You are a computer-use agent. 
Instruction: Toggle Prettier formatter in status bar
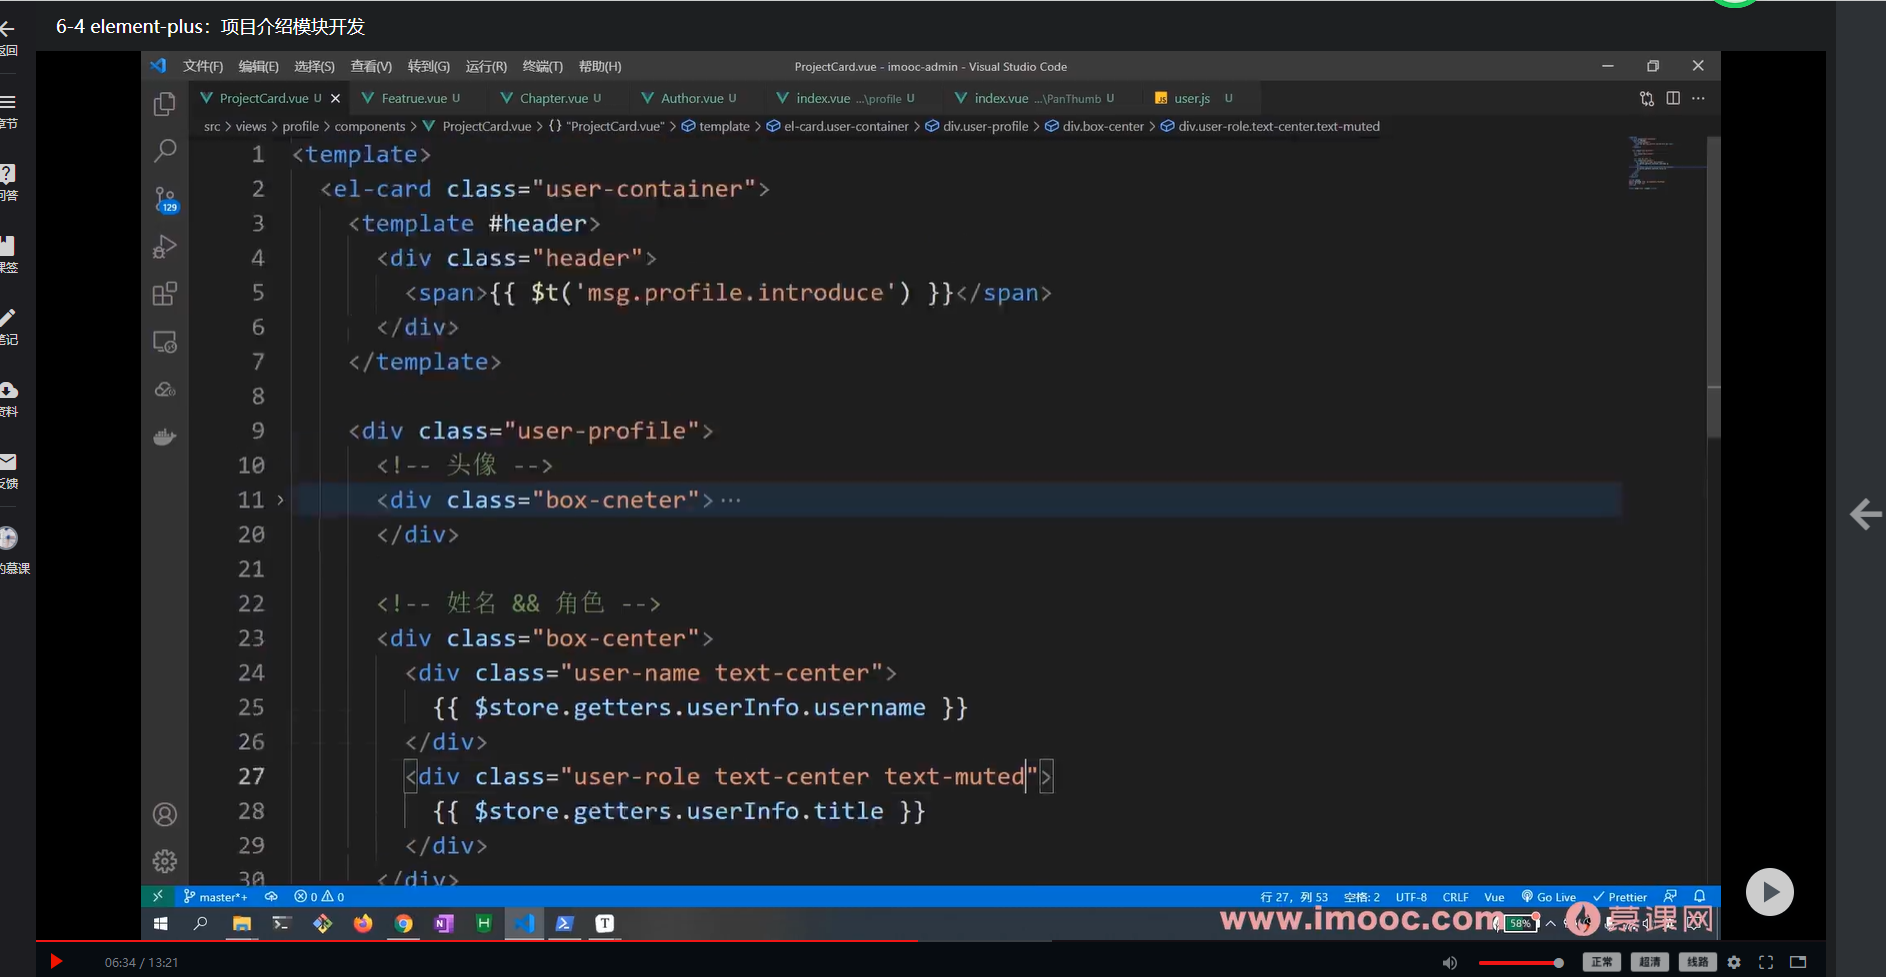coord(1620,896)
